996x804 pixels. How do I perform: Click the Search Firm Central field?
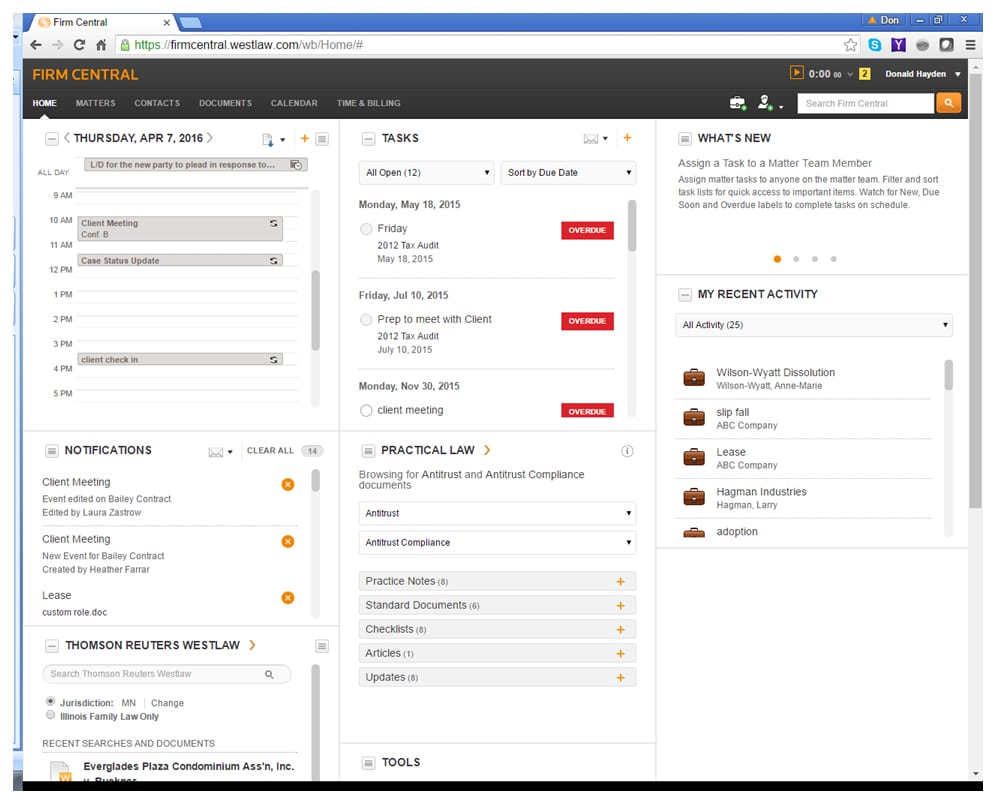(x=866, y=103)
